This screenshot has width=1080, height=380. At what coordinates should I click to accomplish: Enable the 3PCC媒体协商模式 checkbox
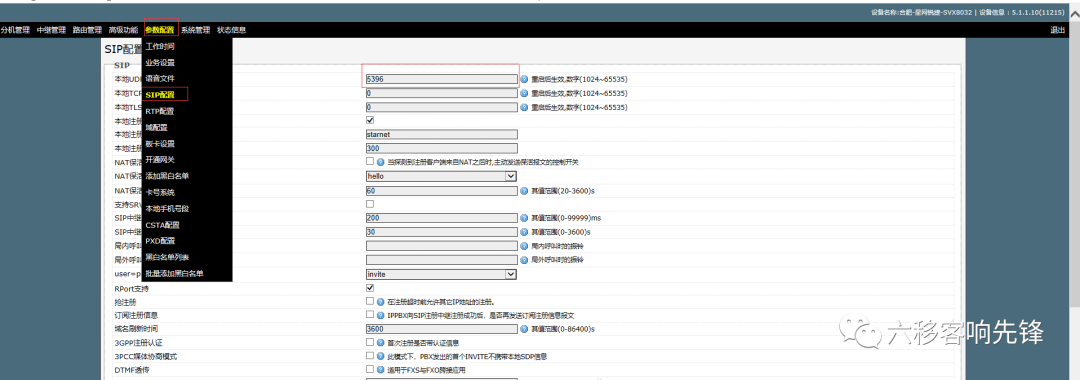(370, 356)
